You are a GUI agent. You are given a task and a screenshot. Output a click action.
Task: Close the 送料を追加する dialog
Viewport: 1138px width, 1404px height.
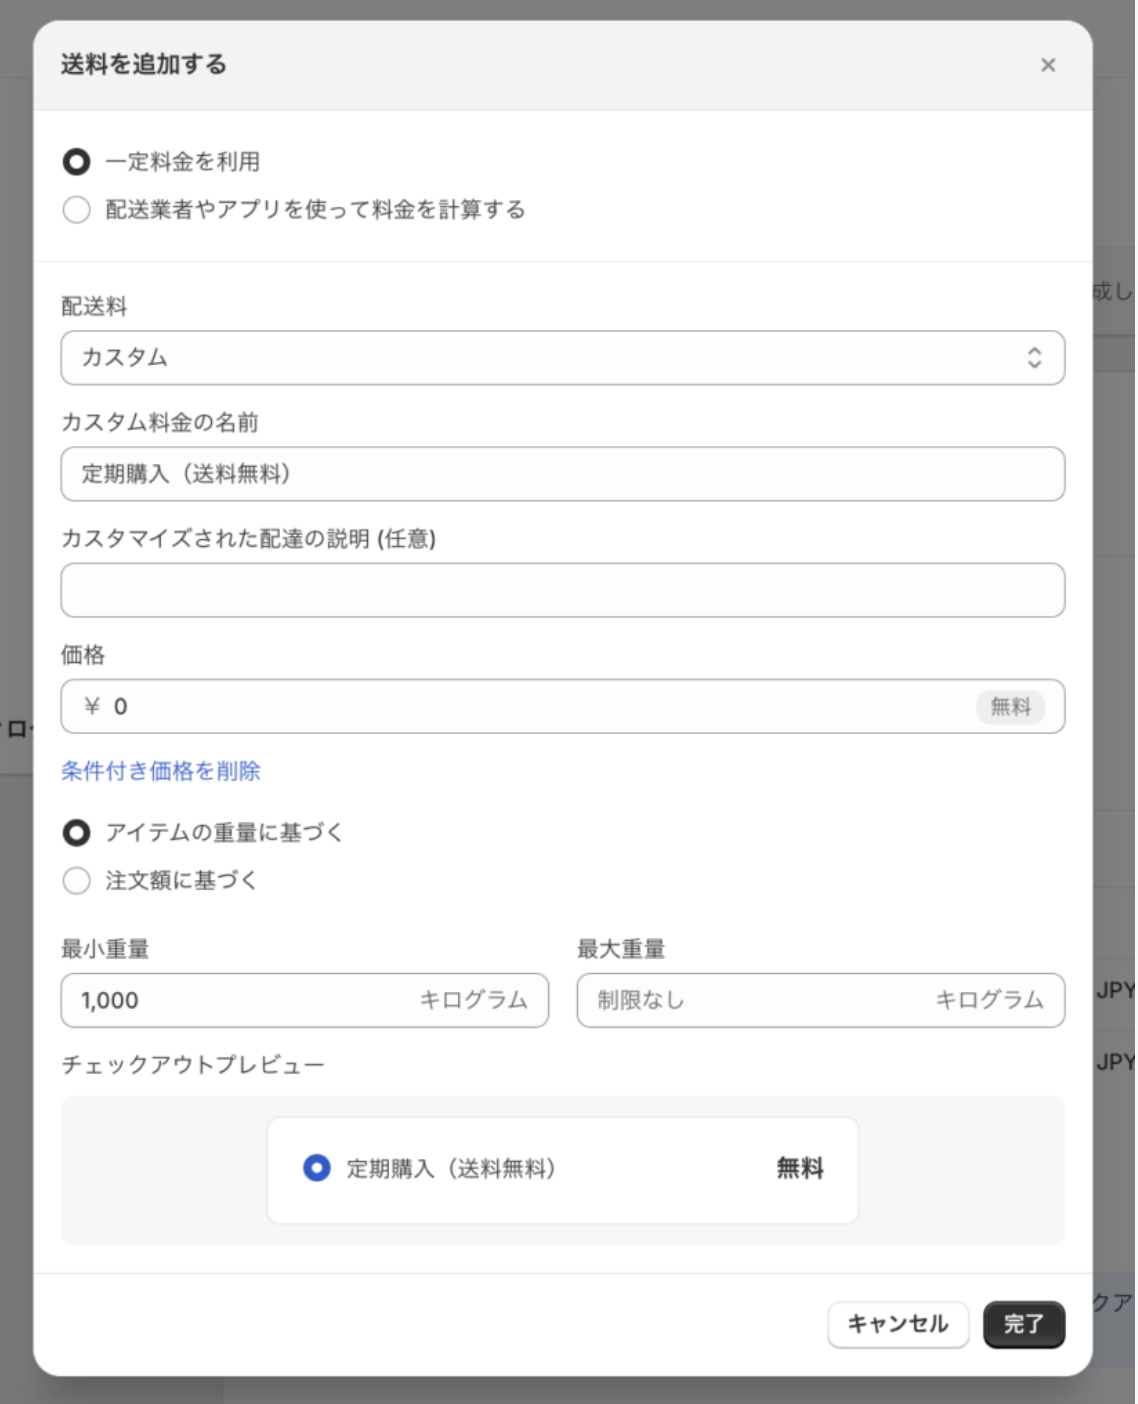[1048, 65]
